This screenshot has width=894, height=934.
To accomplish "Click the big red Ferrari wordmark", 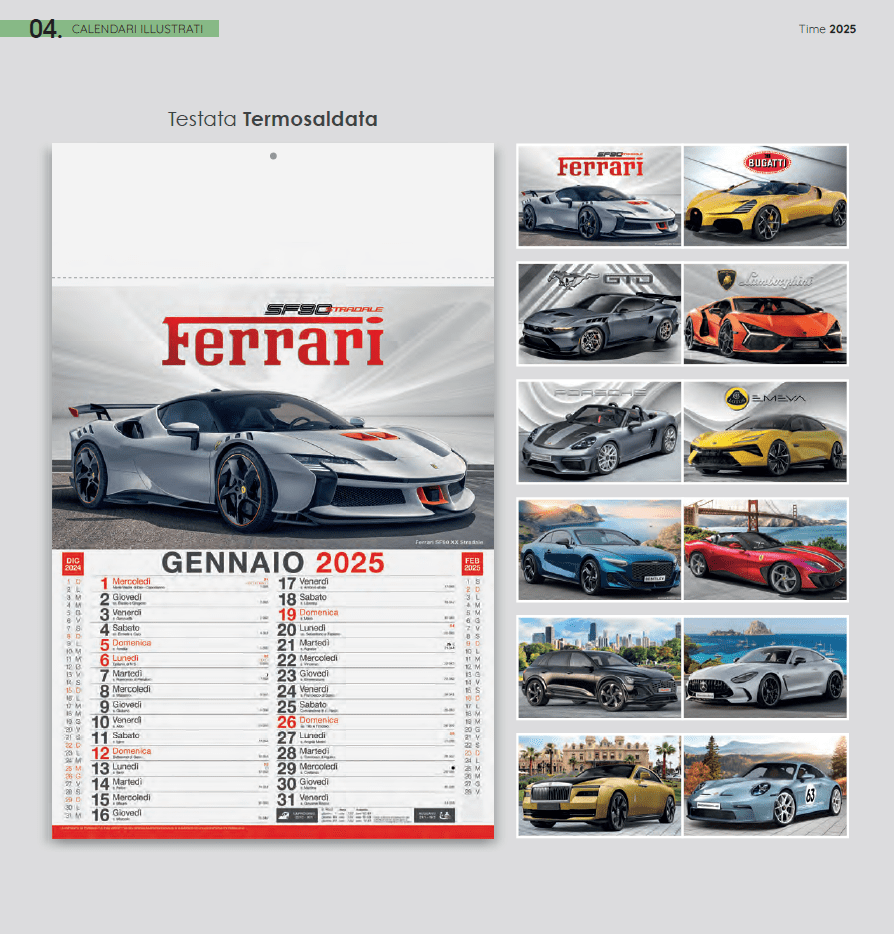I will click(273, 341).
